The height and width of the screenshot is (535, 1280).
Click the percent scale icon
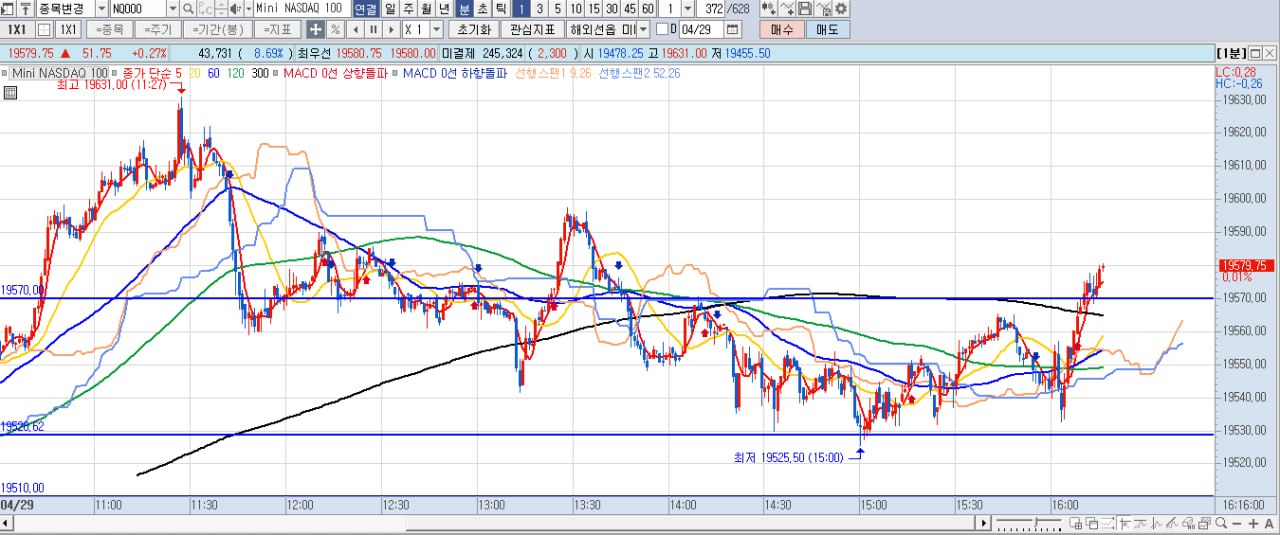coord(336,29)
